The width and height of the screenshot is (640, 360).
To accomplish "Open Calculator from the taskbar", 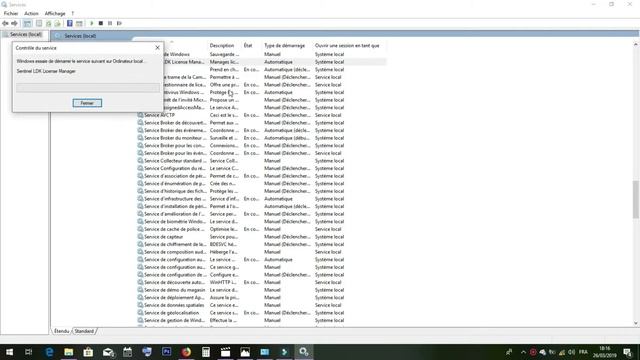I will pos(206,352).
